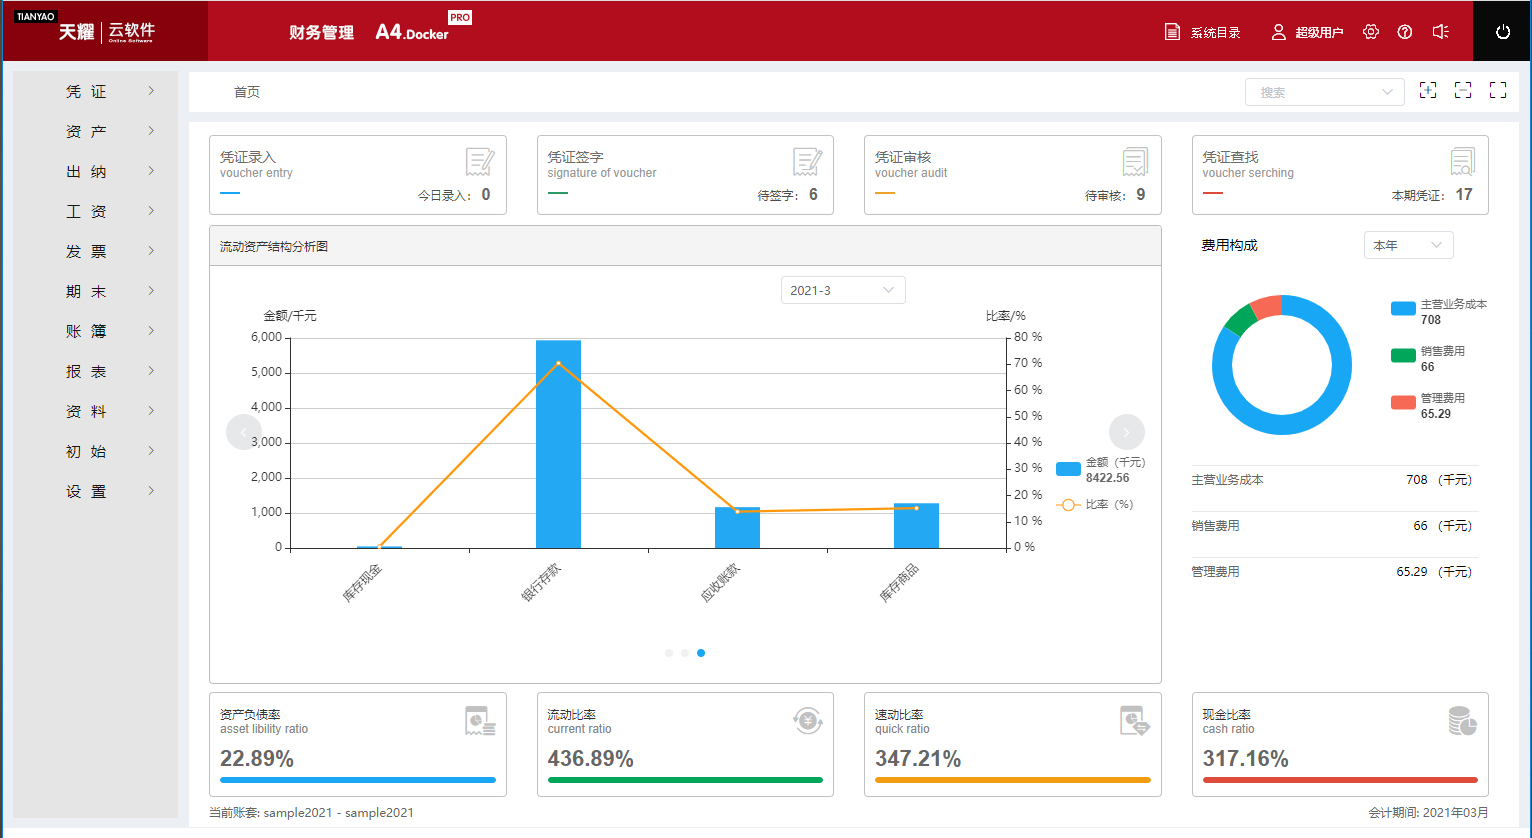Click the power logout icon
Screen dimensions: 1532x838
coord(1502,32)
